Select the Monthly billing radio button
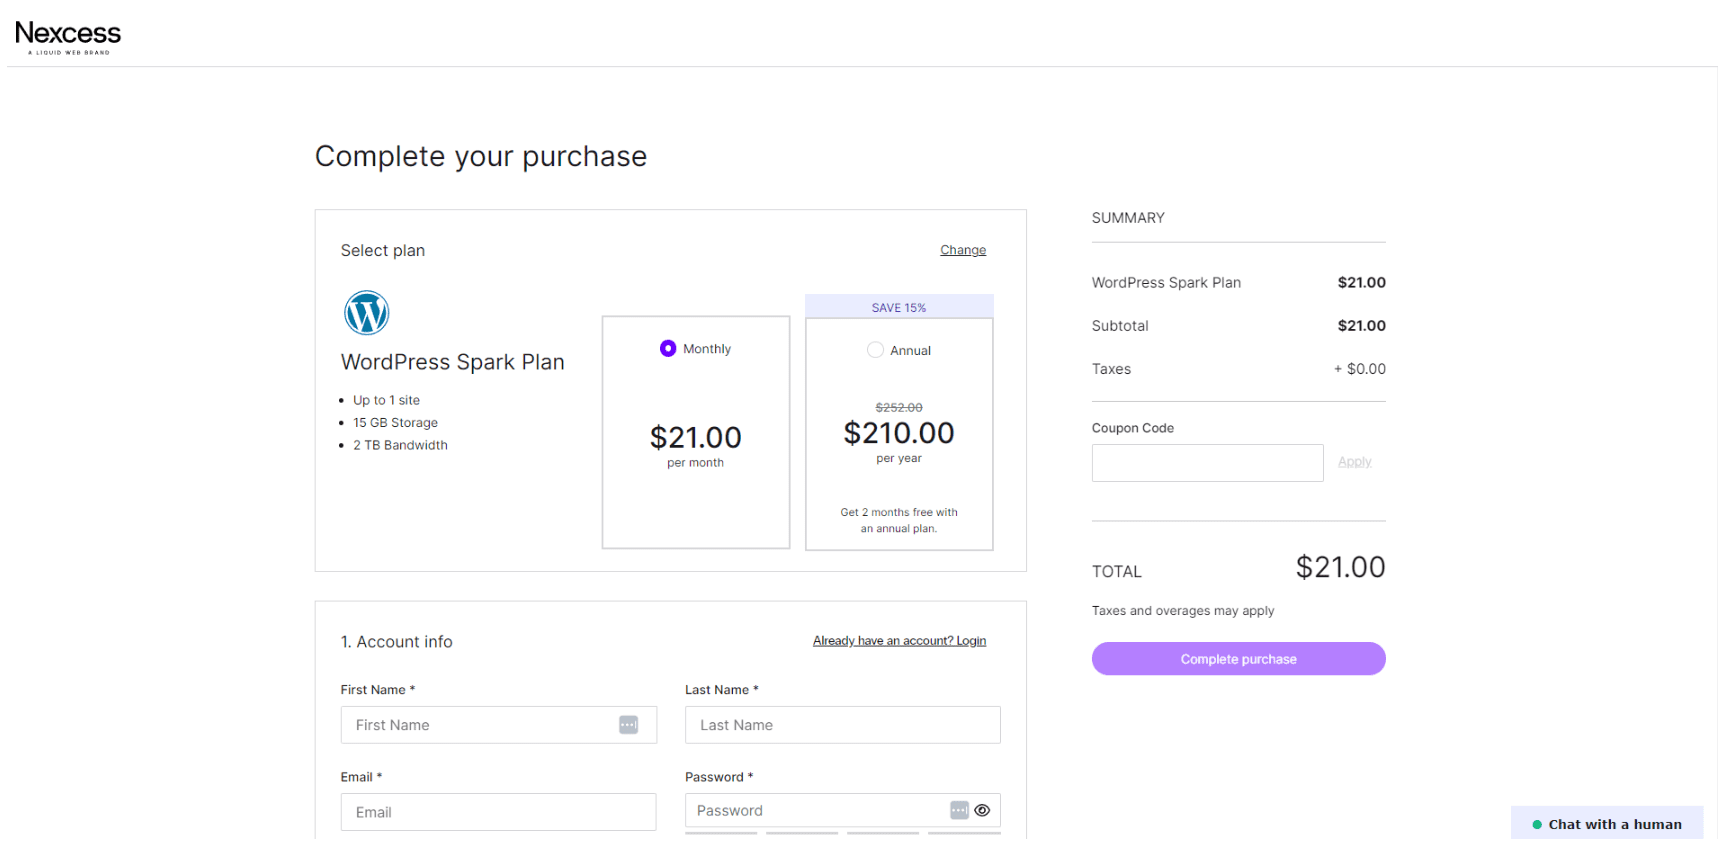The image size is (1723, 845). pyautogui.click(x=668, y=348)
